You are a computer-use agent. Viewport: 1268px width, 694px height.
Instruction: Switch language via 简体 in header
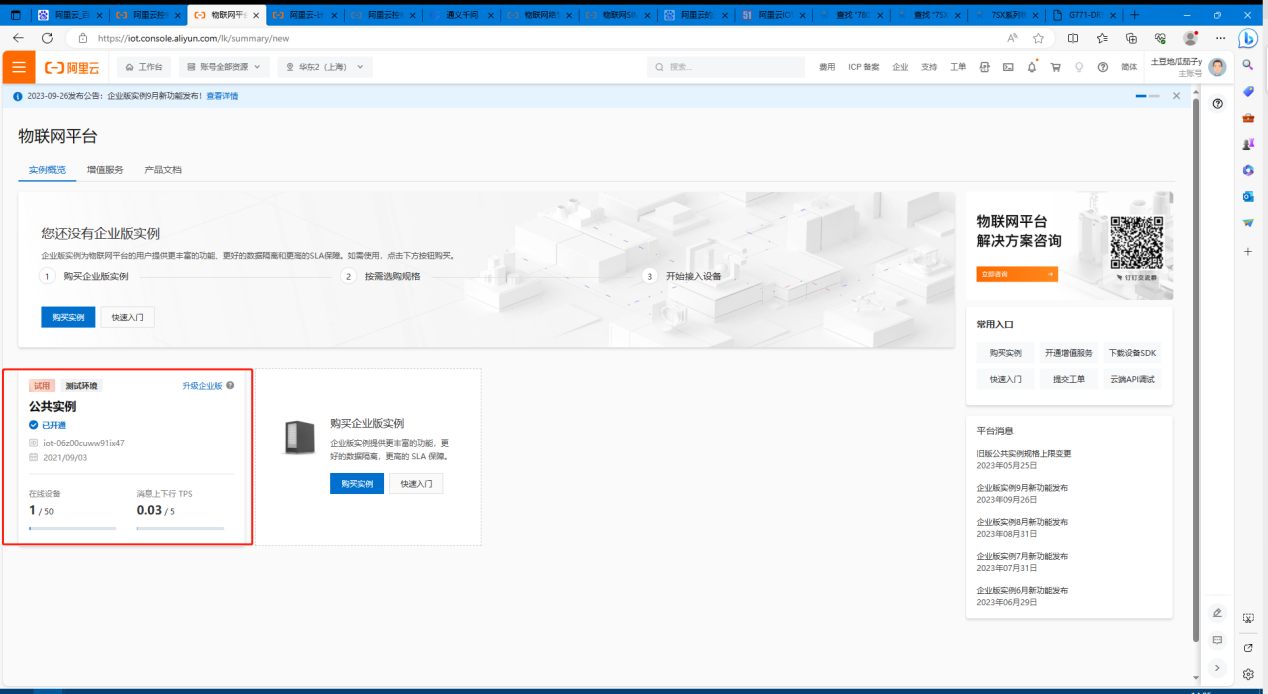(1129, 67)
